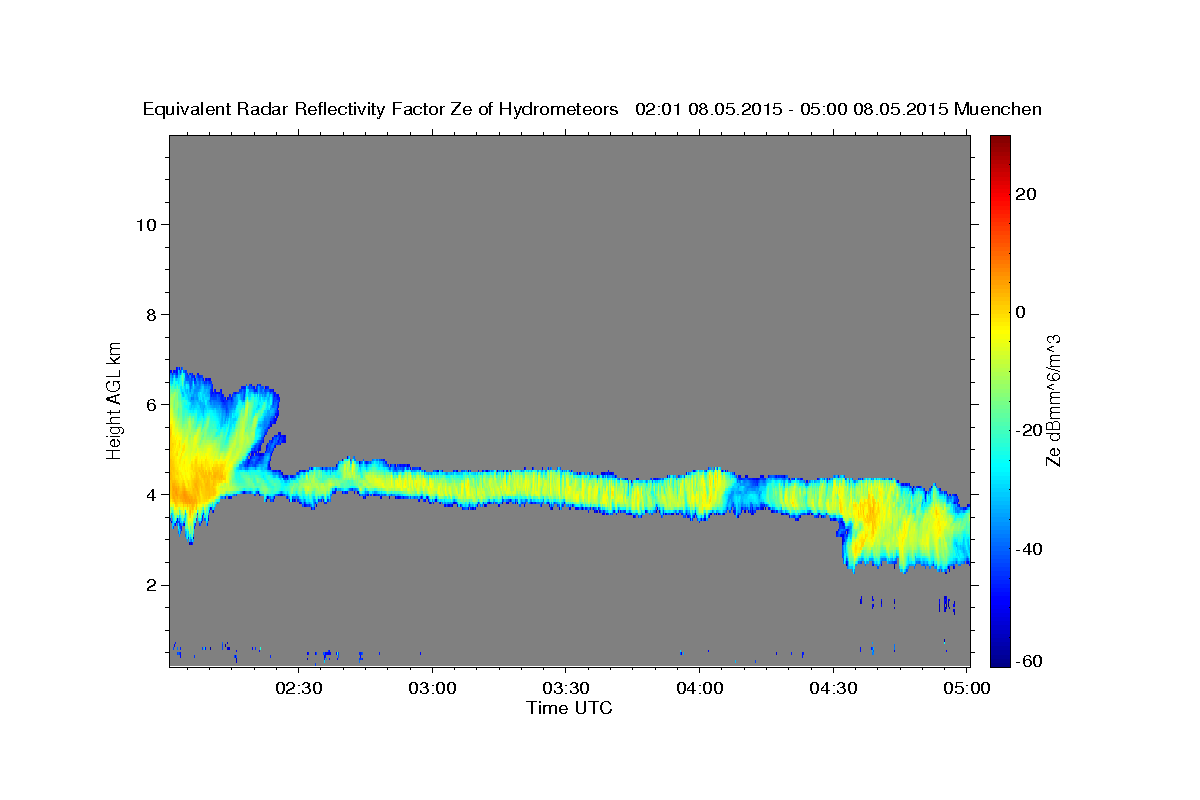Click the 04:00 time tick label
The image size is (1200, 800).
[700, 689]
